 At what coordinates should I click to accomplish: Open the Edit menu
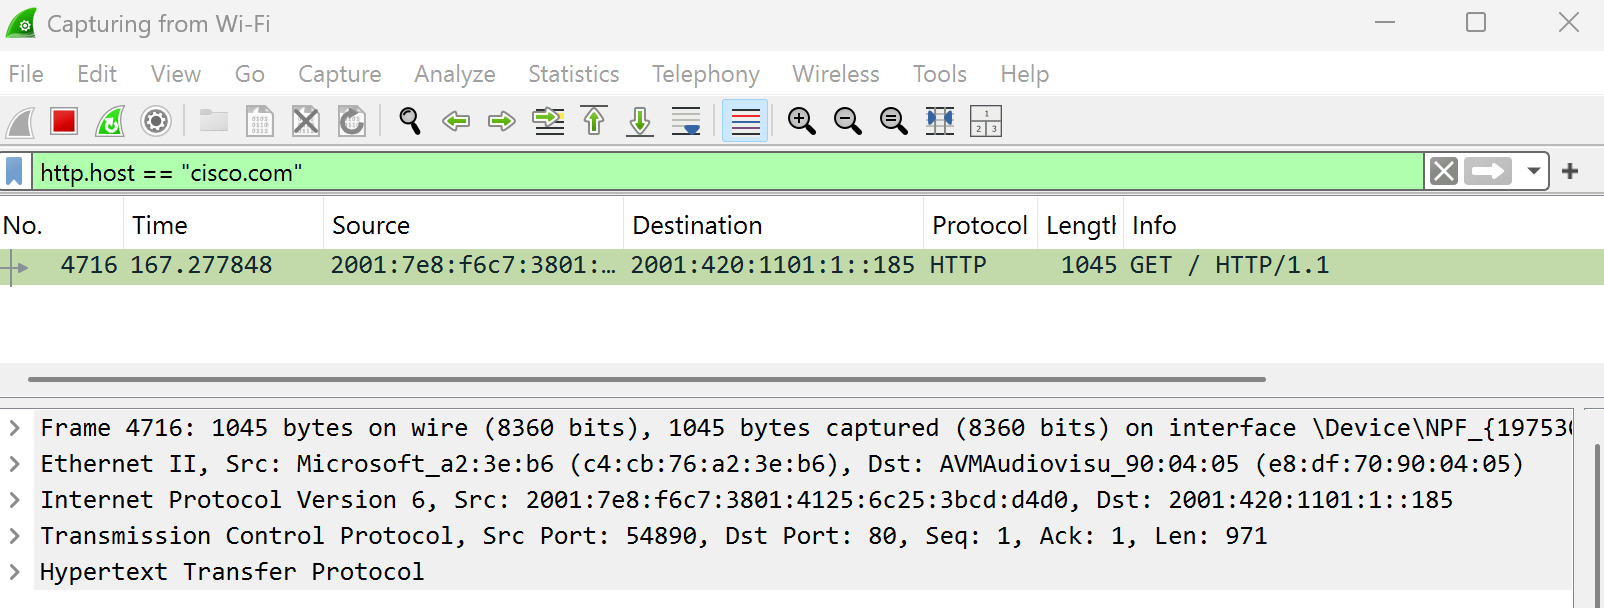coord(97,74)
